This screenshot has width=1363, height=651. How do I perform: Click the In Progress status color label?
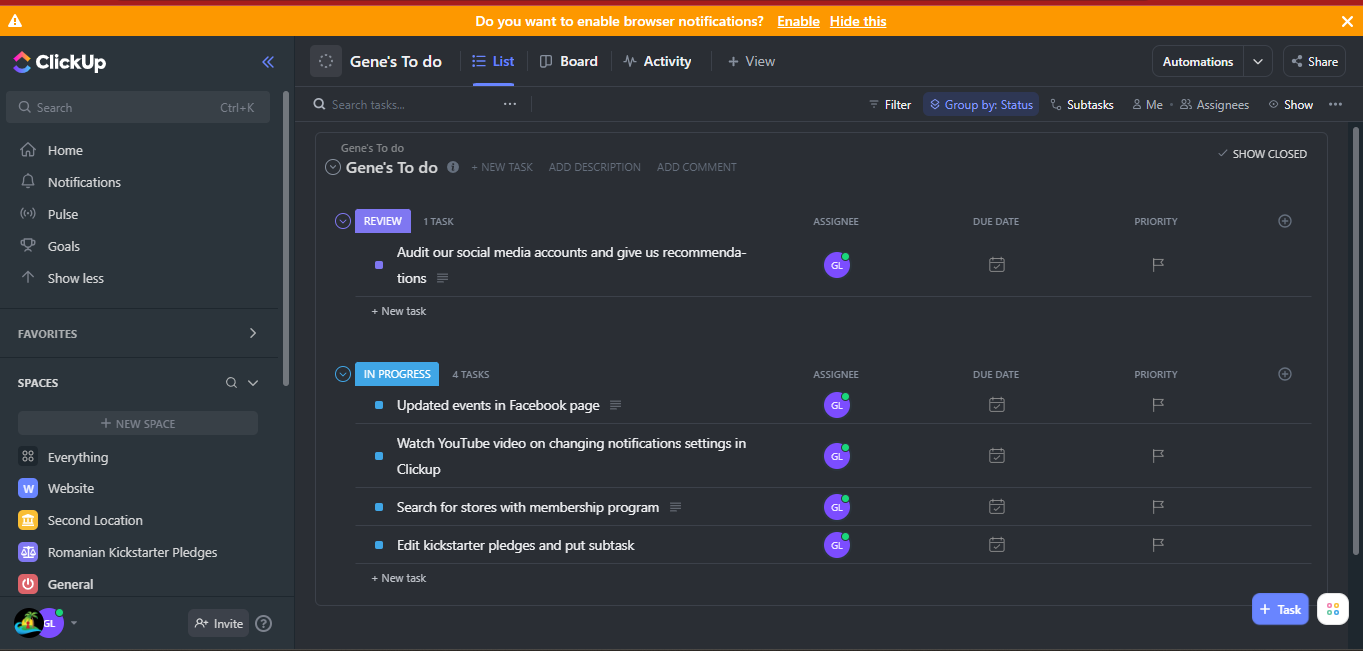pyautogui.click(x=397, y=374)
